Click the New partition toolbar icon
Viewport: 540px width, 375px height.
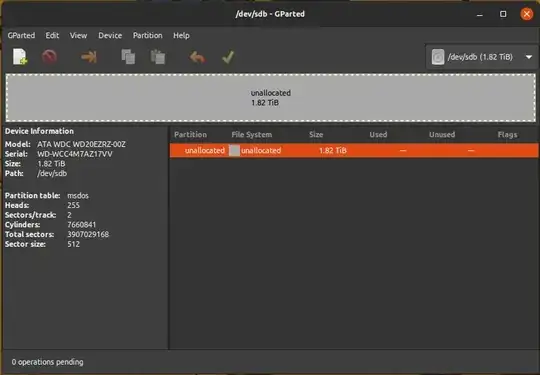(20, 57)
